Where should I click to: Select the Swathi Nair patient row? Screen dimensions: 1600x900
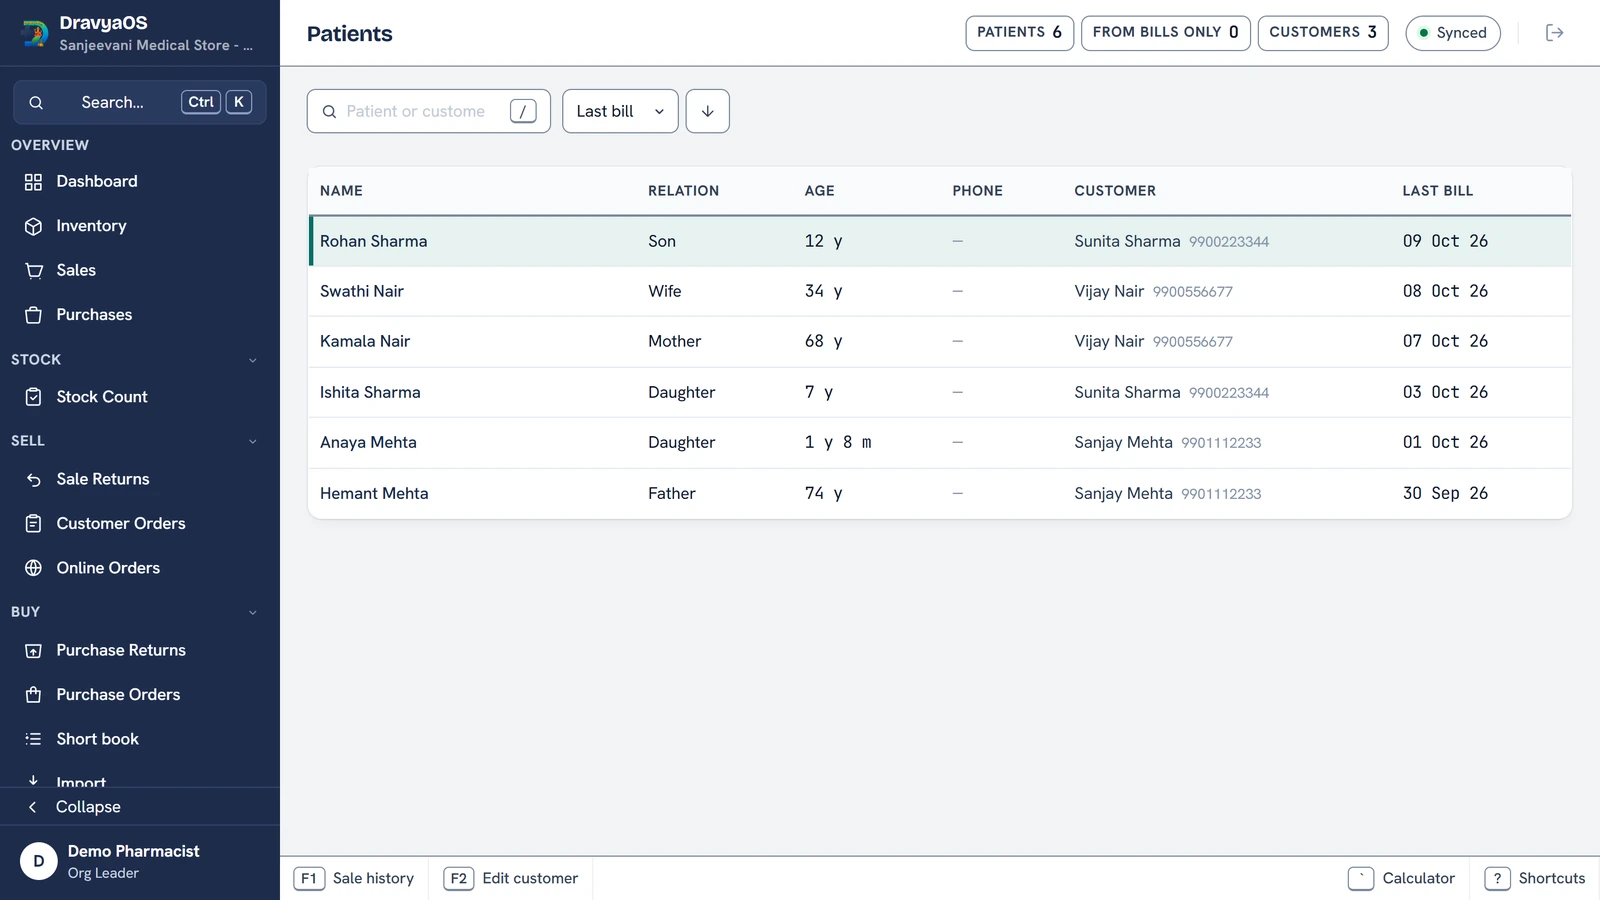tap(940, 291)
